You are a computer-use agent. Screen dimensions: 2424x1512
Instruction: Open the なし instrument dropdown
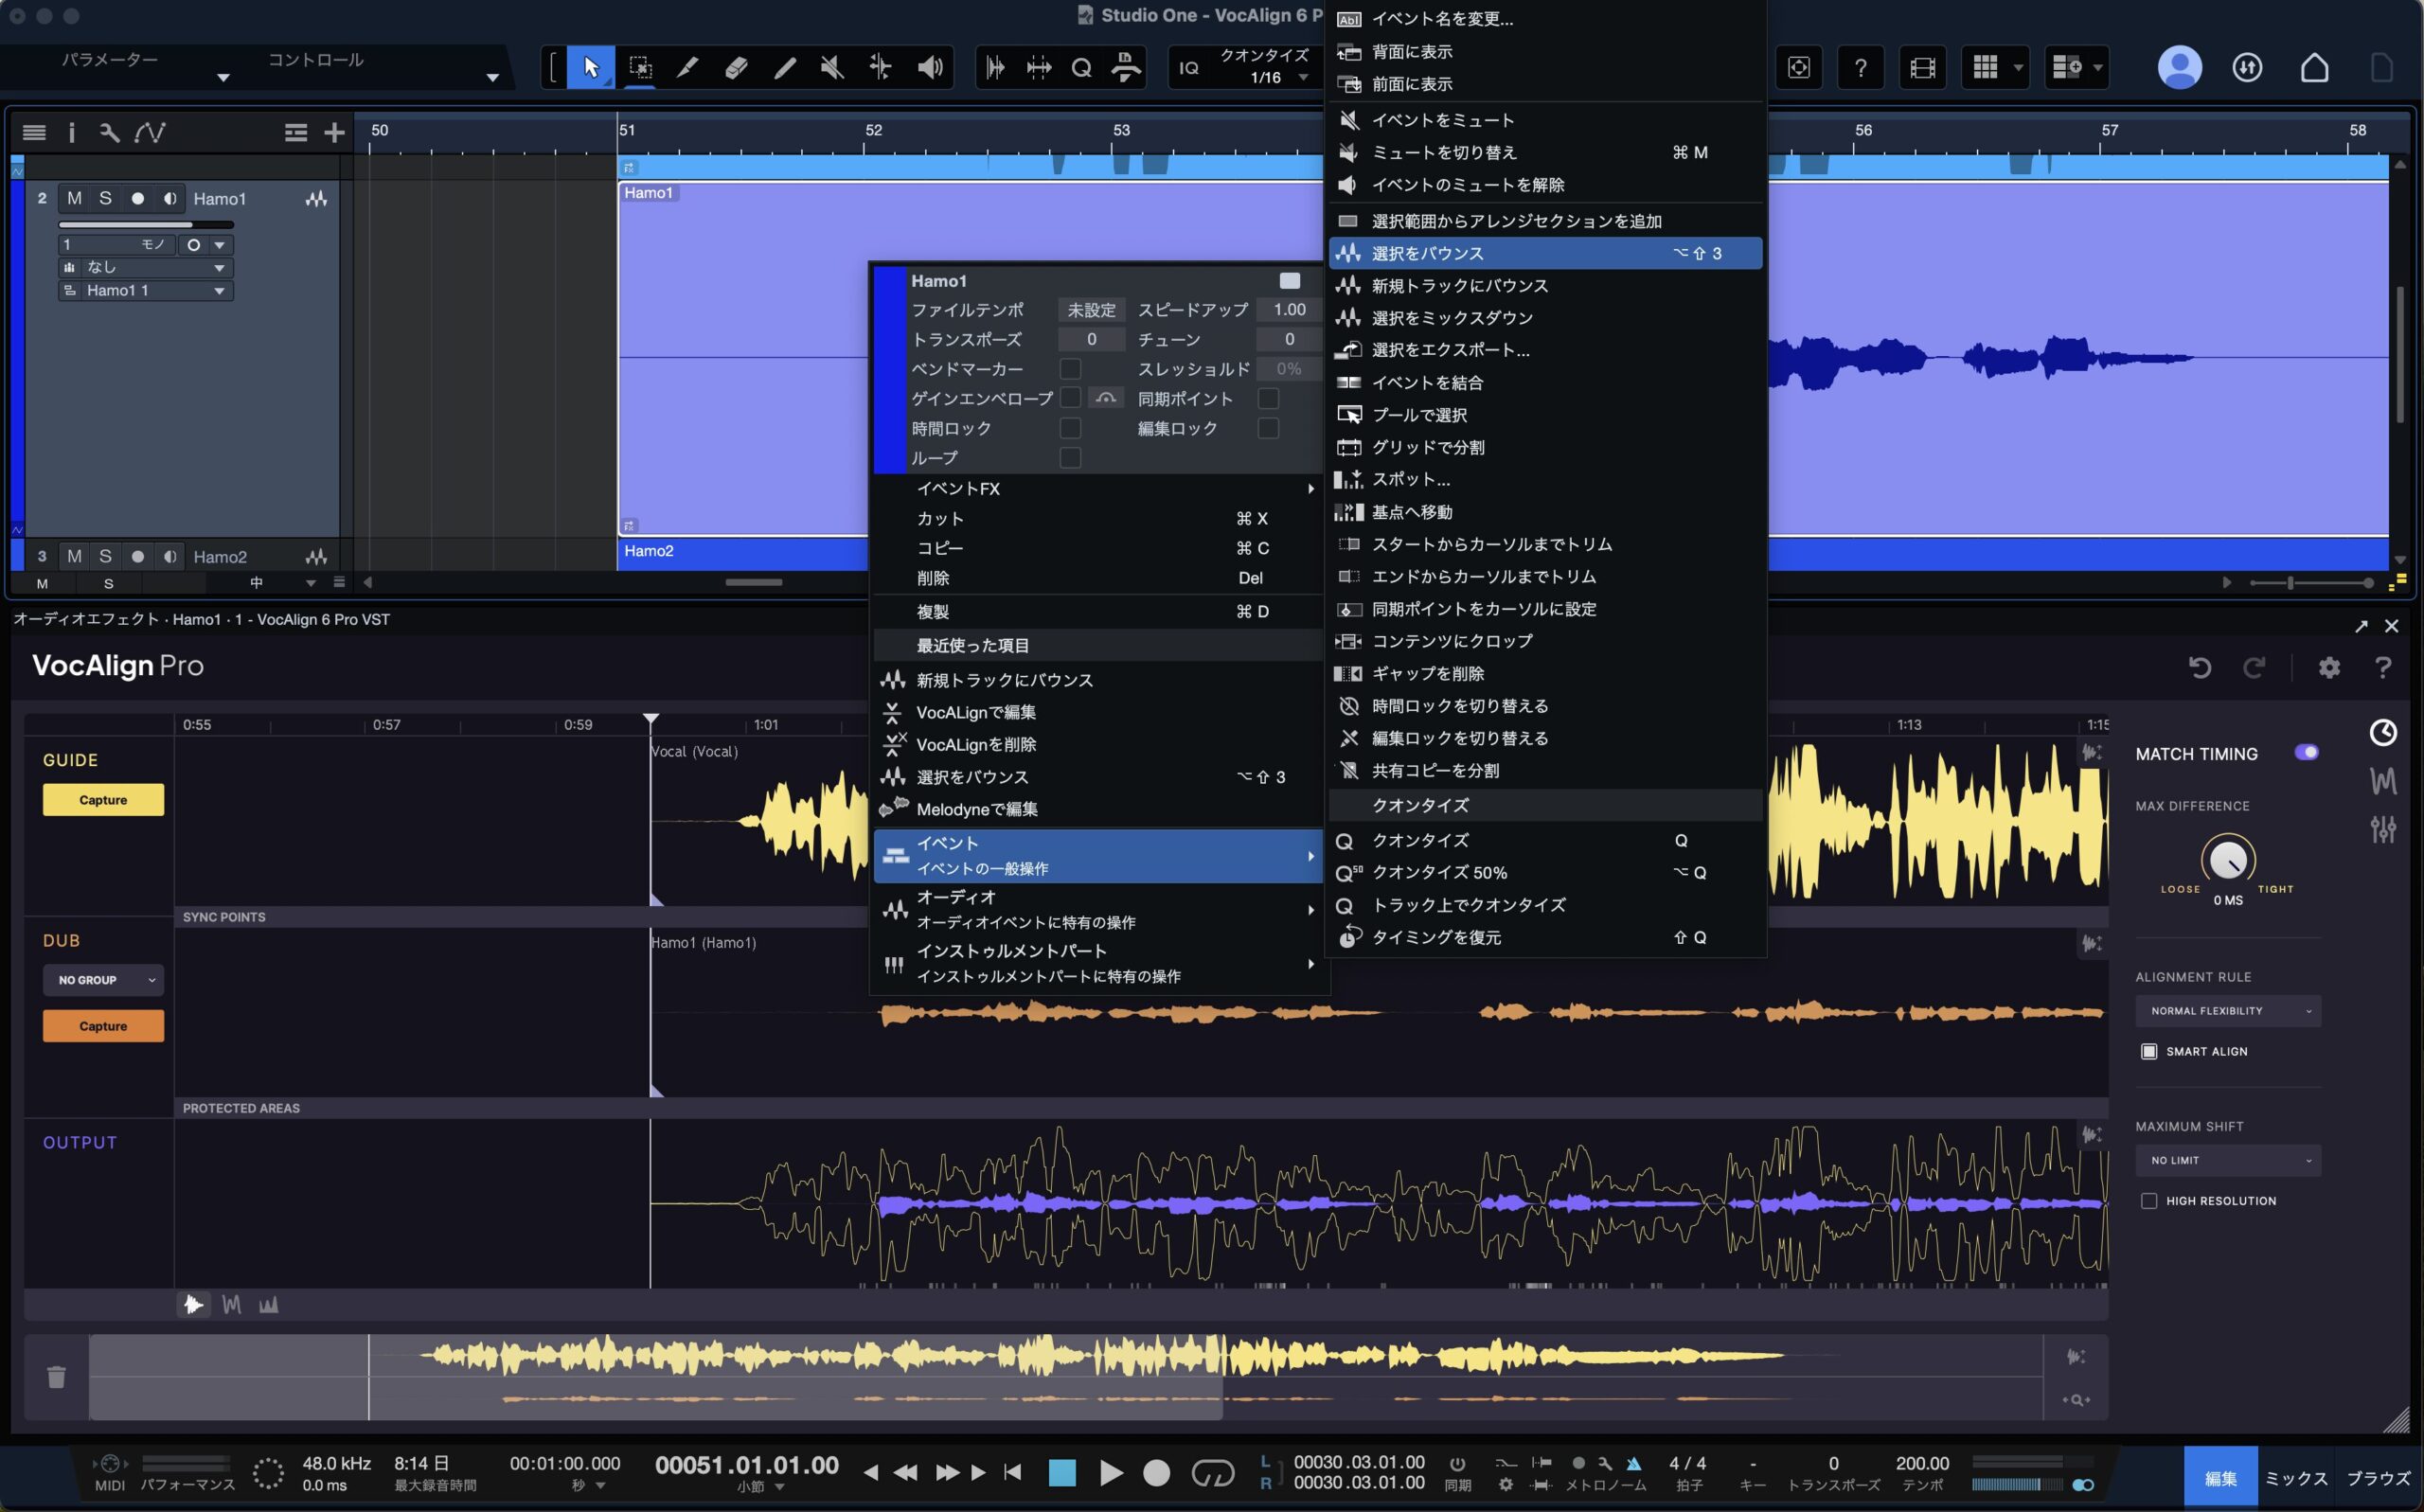tap(145, 268)
